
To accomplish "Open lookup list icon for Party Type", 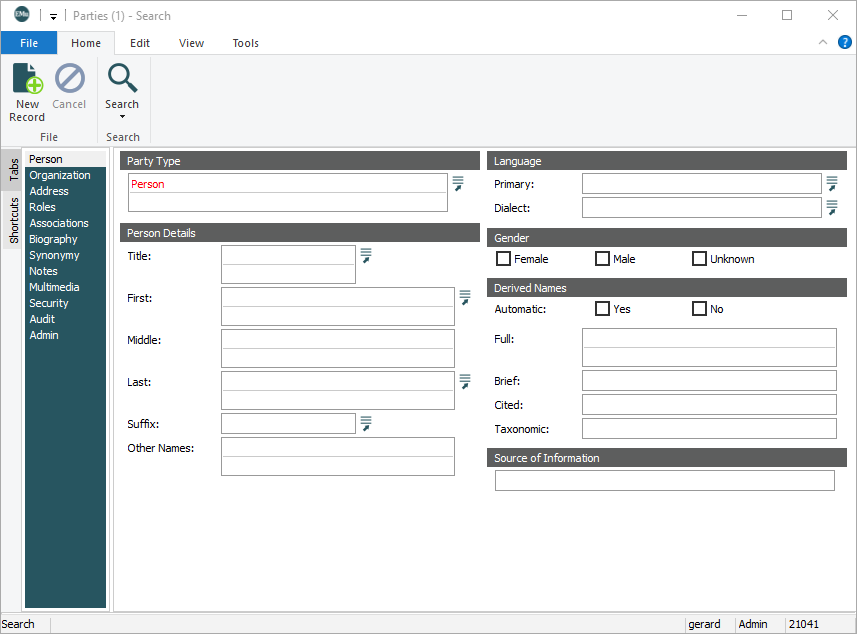I will tap(458, 183).
